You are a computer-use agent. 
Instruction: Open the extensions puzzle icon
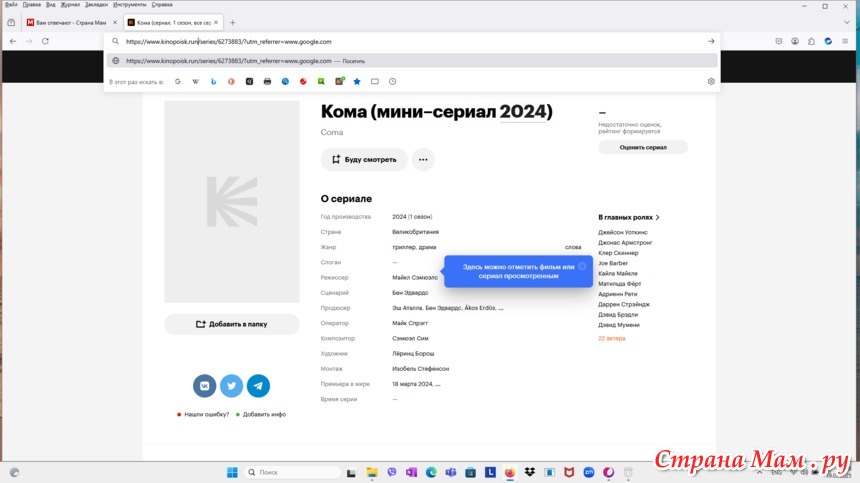pyautogui.click(x=811, y=41)
